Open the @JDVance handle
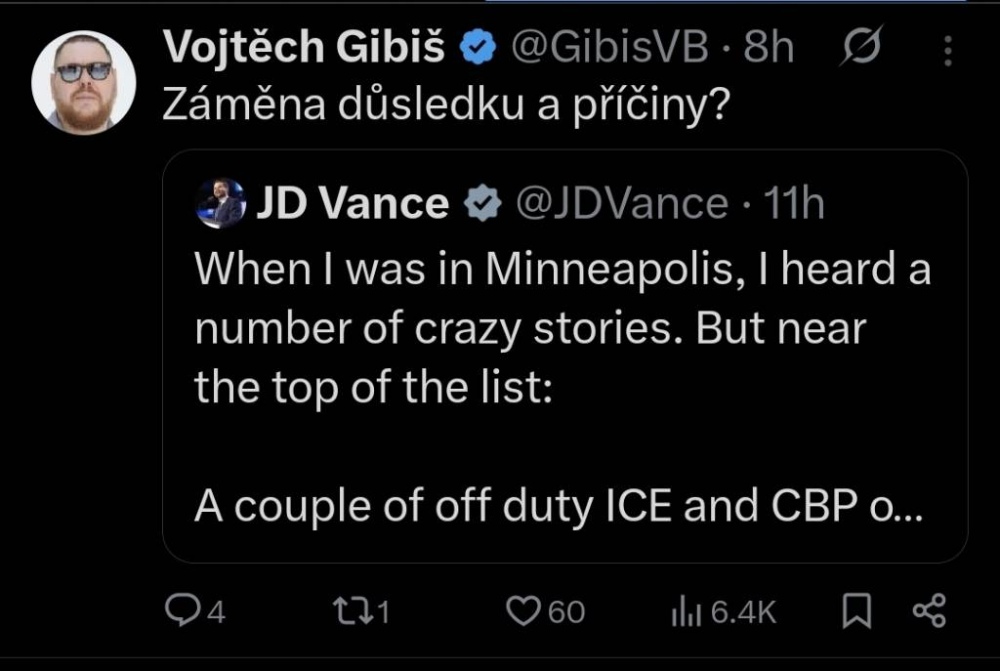The height and width of the screenshot is (671, 1000). point(621,204)
